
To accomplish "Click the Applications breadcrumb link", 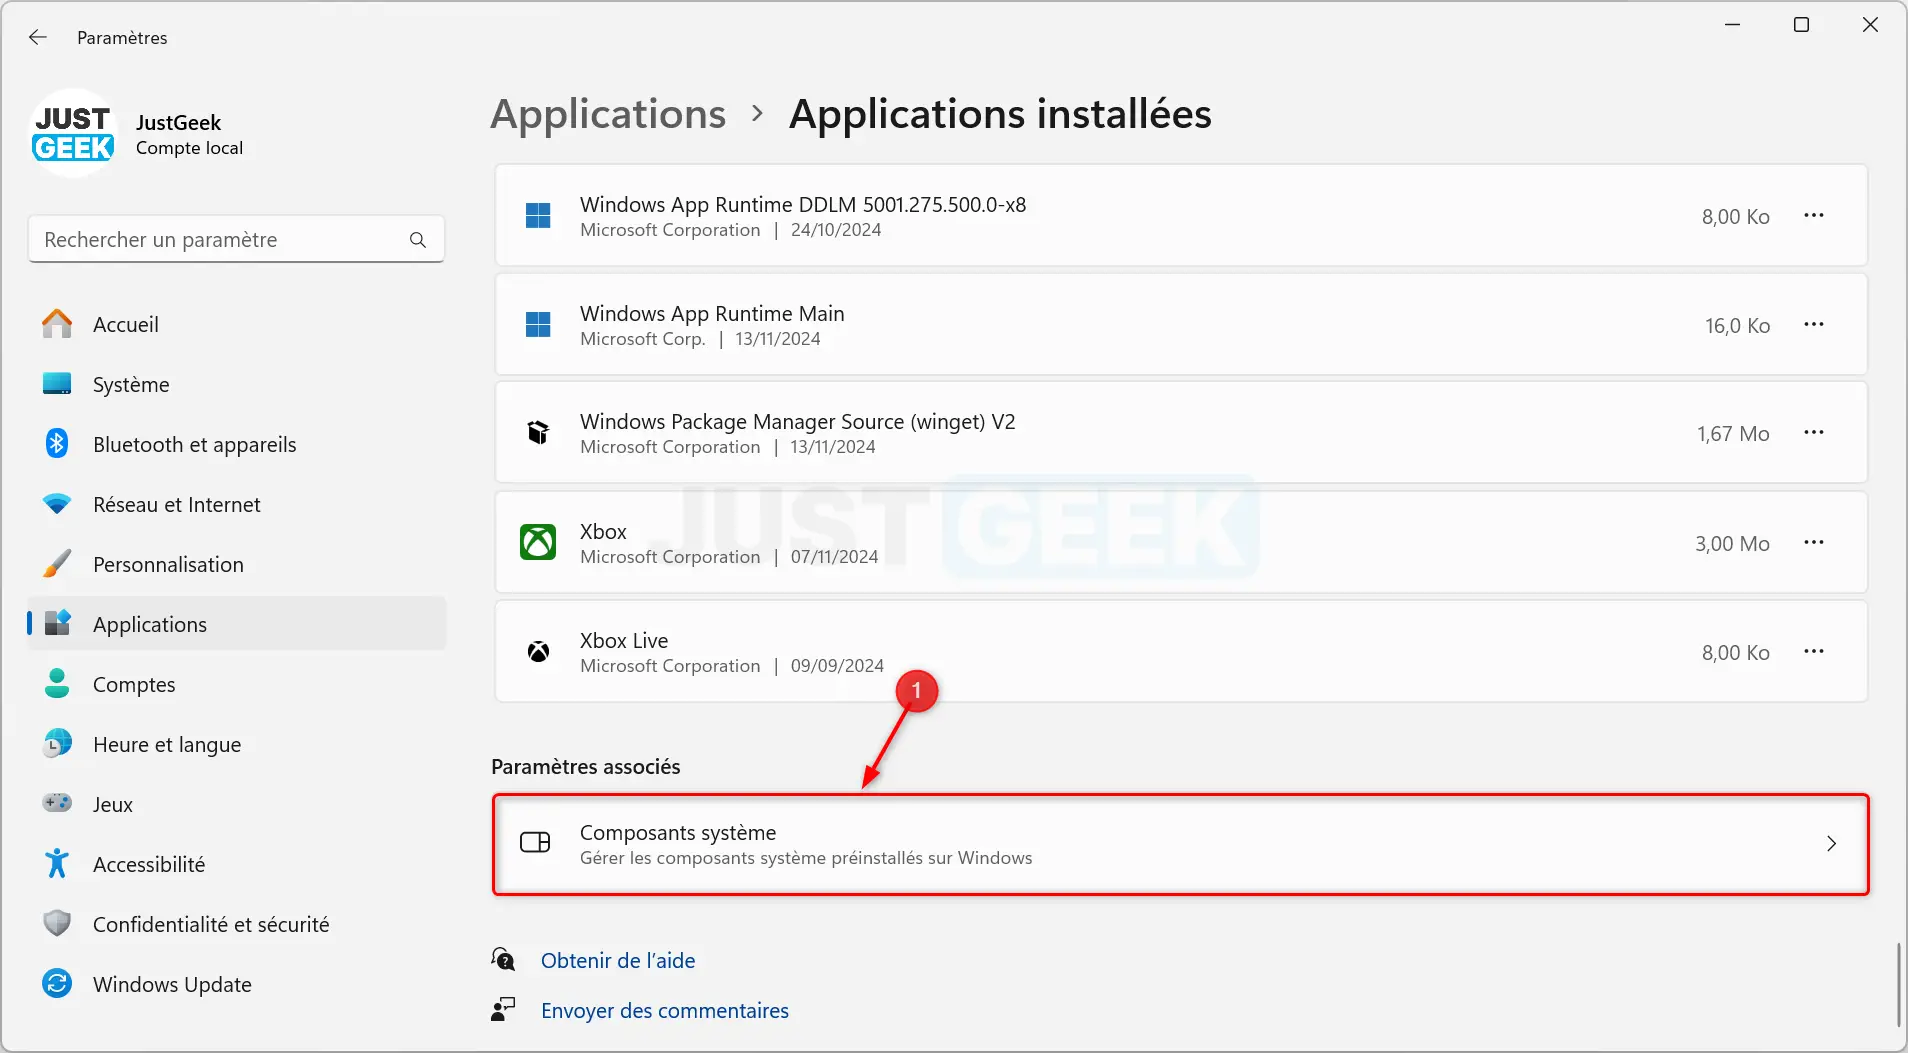I will point(608,114).
